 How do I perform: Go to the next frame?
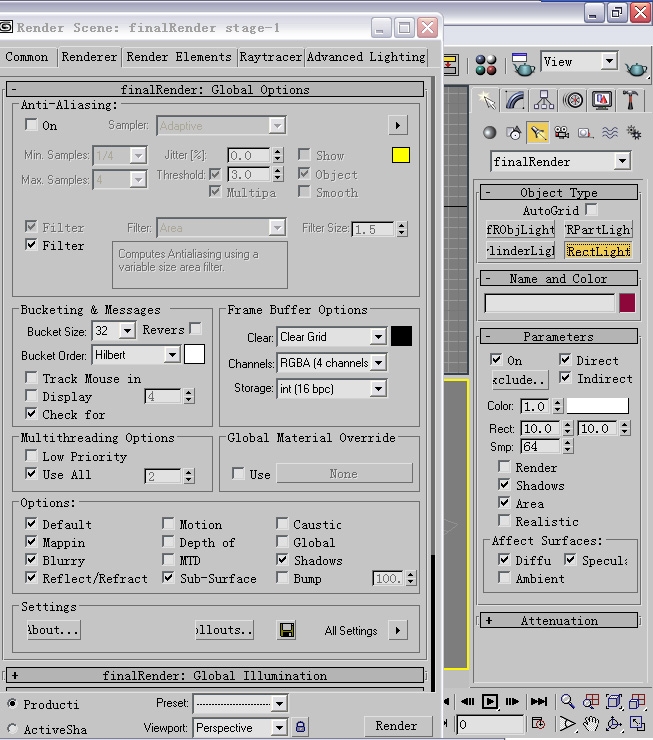tap(512, 701)
